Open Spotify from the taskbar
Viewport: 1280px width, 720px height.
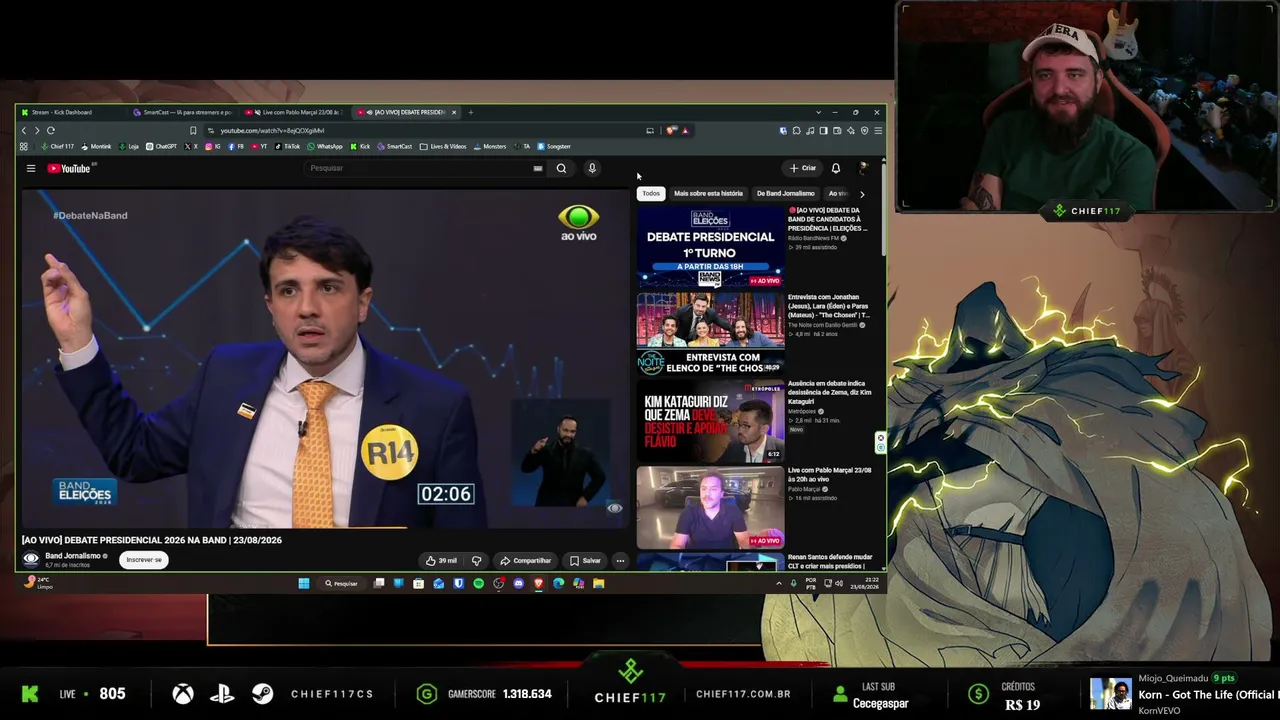[478, 583]
